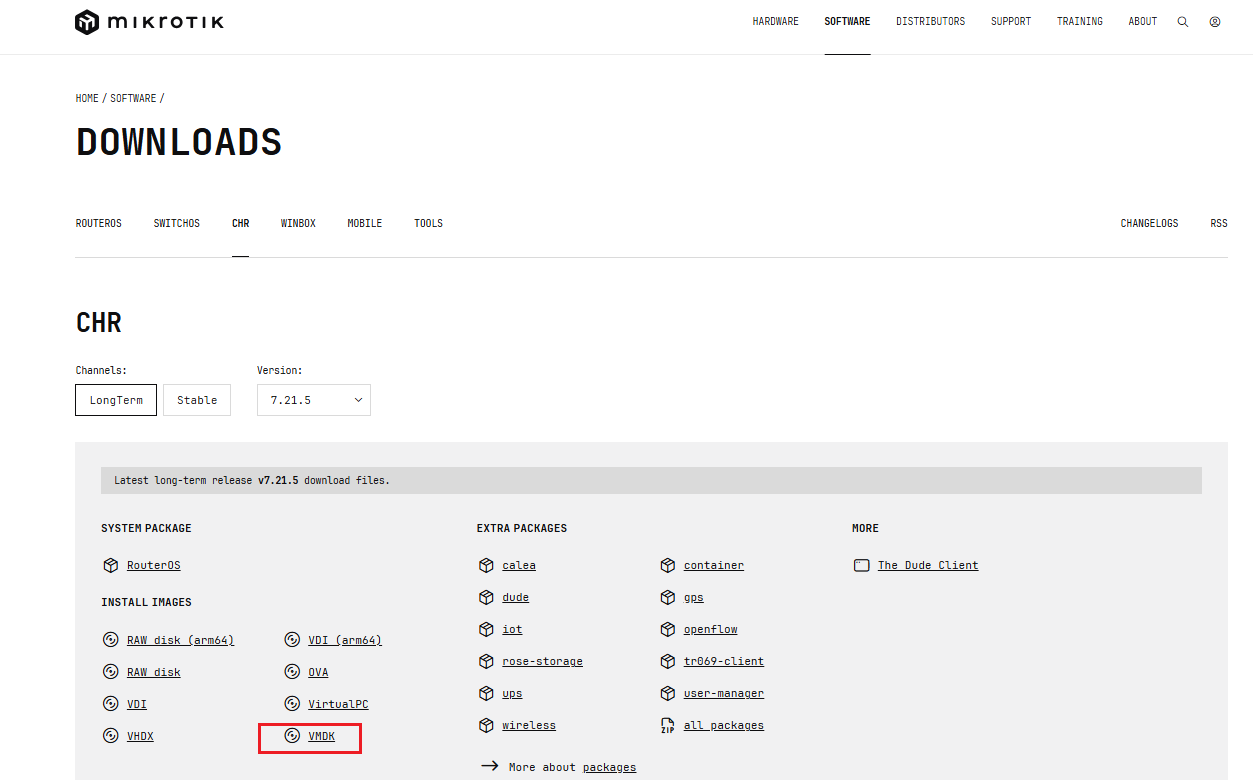Click package icon beside container

pos(668,565)
